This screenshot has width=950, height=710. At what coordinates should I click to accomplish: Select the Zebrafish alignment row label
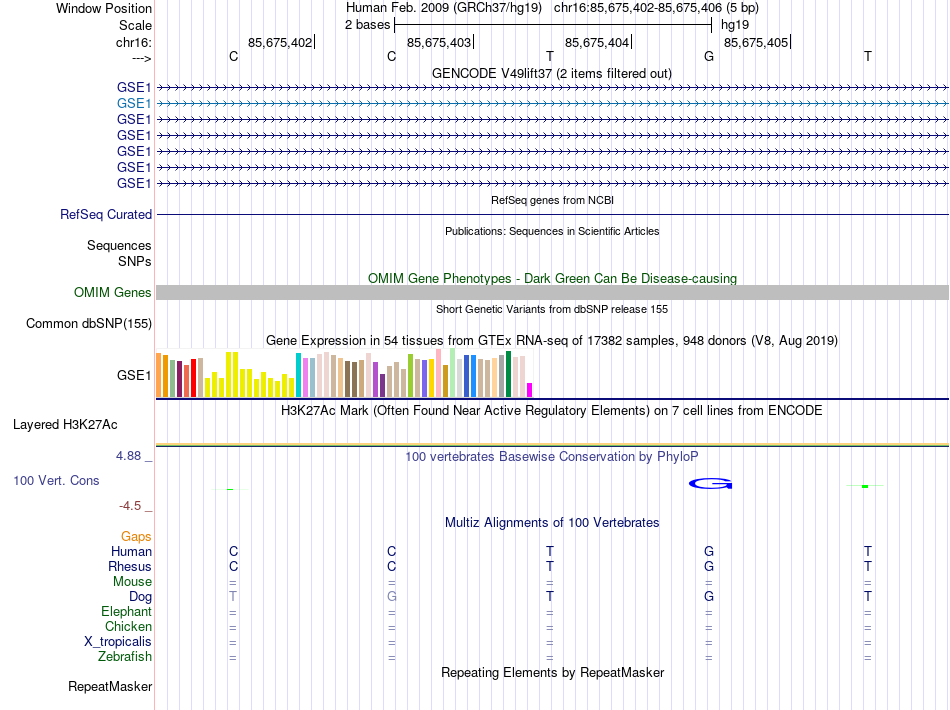coord(125,656)
